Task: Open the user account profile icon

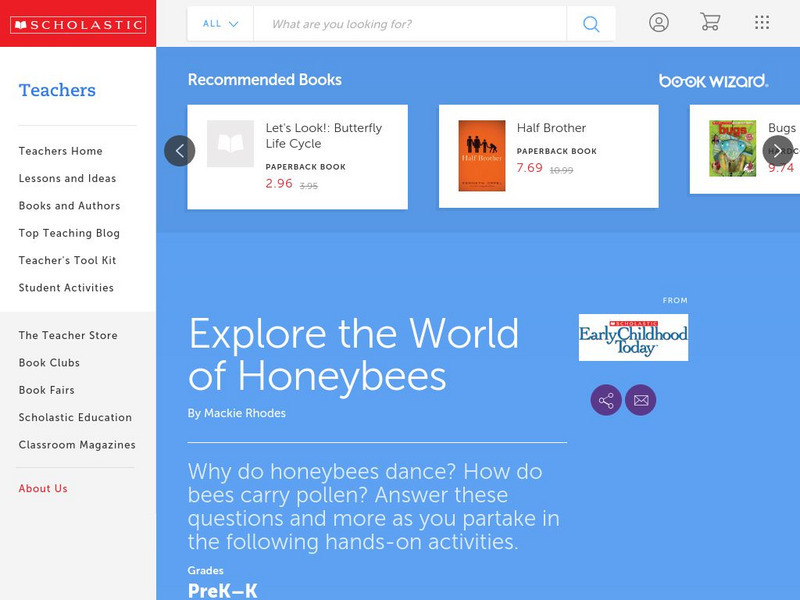Action: [659, 22]
